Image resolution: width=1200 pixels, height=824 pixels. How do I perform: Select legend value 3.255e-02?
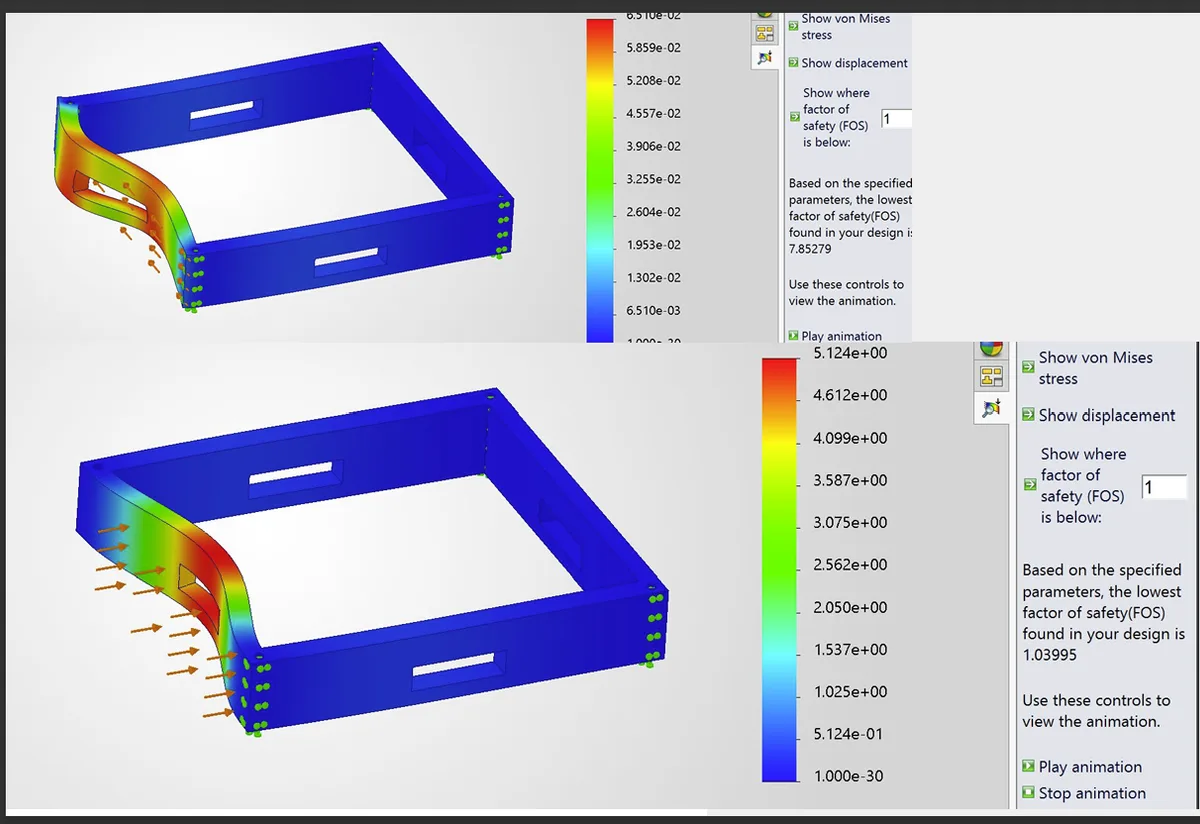pos(653,179)
